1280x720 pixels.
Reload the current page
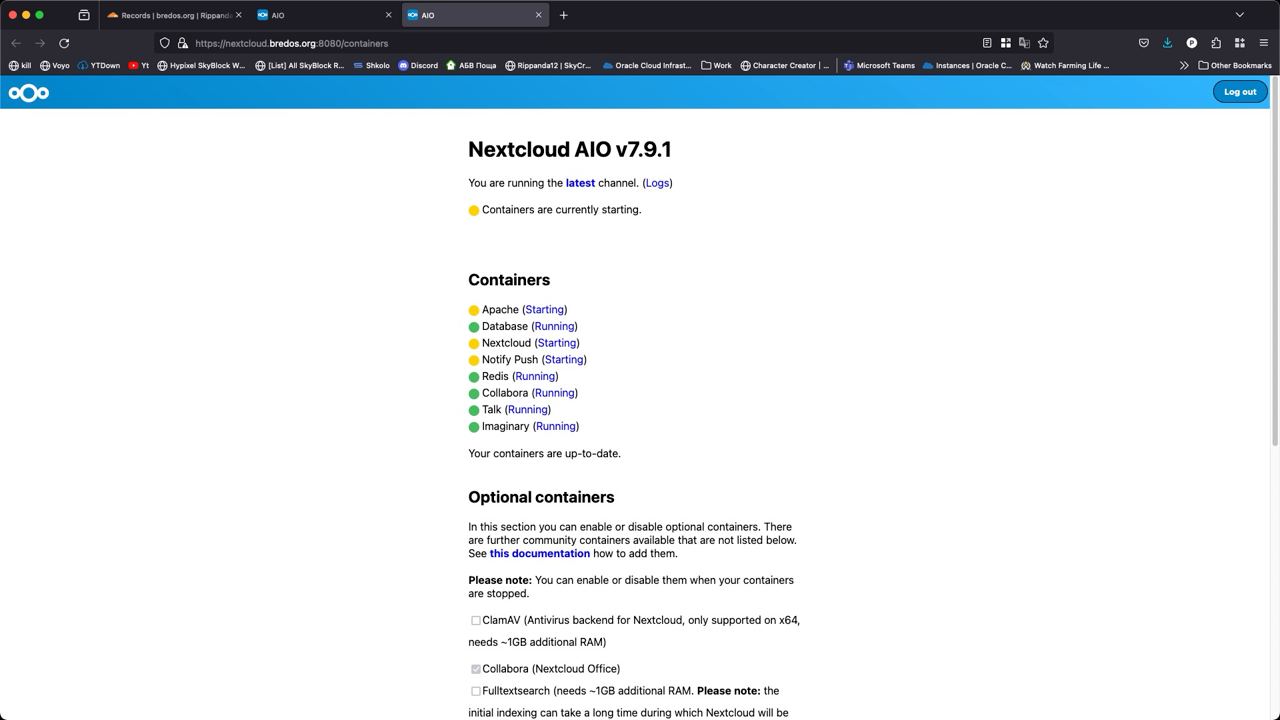(64, 43)
